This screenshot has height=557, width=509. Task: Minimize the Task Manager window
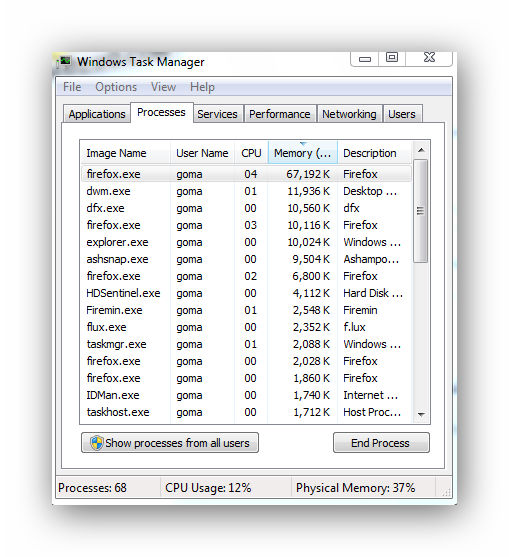point(365,59)
